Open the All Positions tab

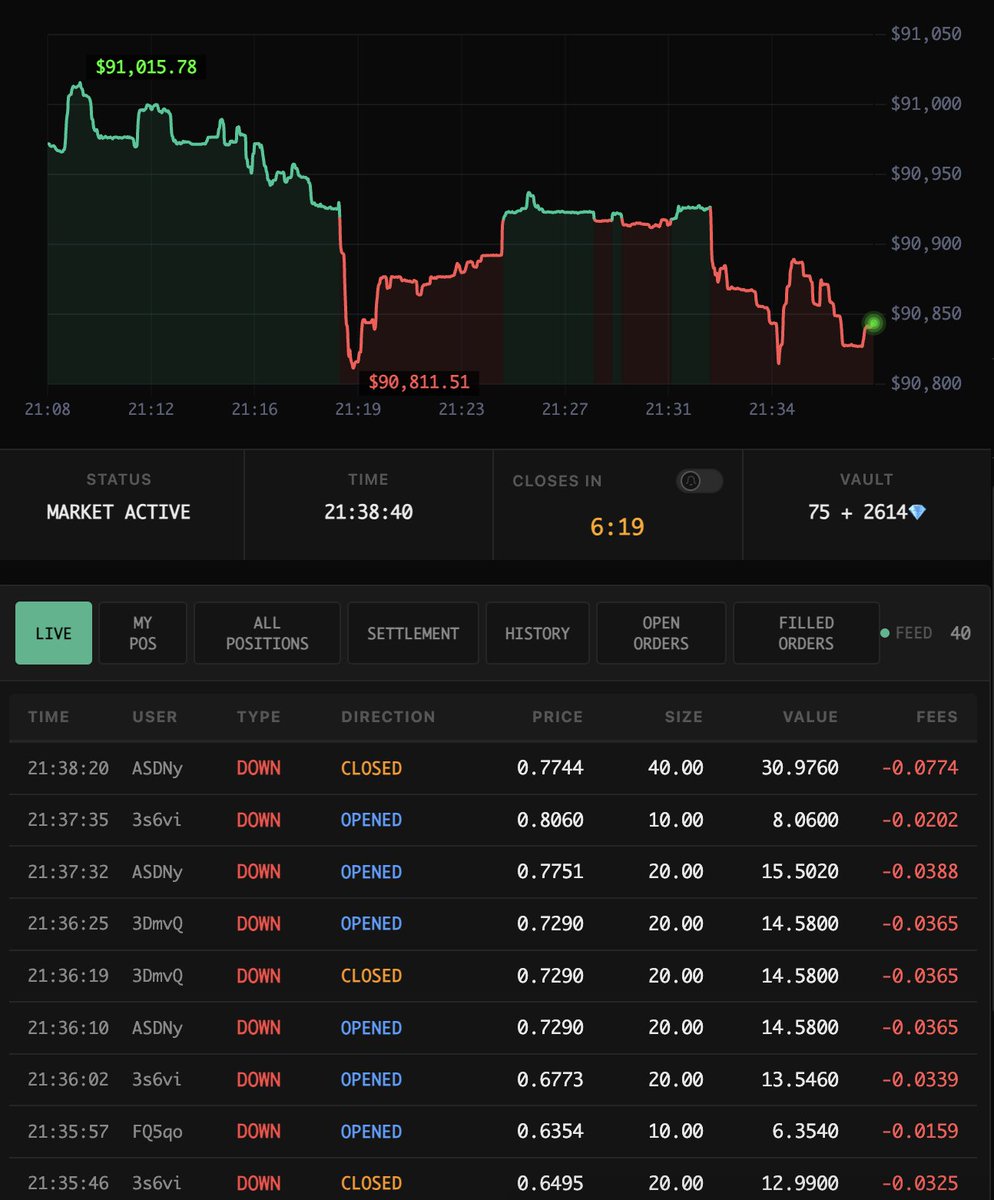coord(267,633)
